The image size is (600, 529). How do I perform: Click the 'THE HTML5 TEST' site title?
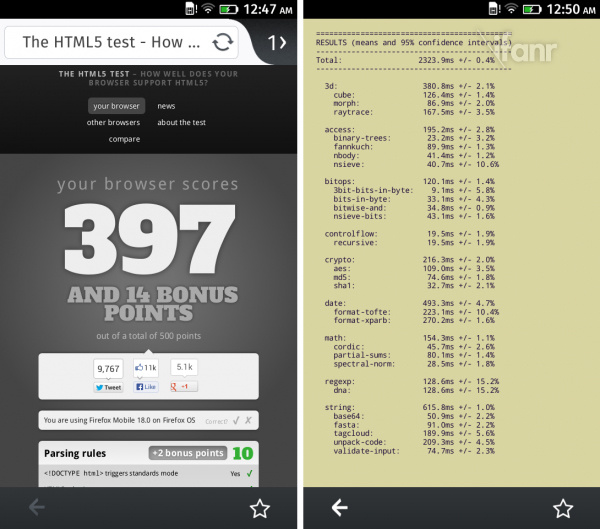coord(94,74)
